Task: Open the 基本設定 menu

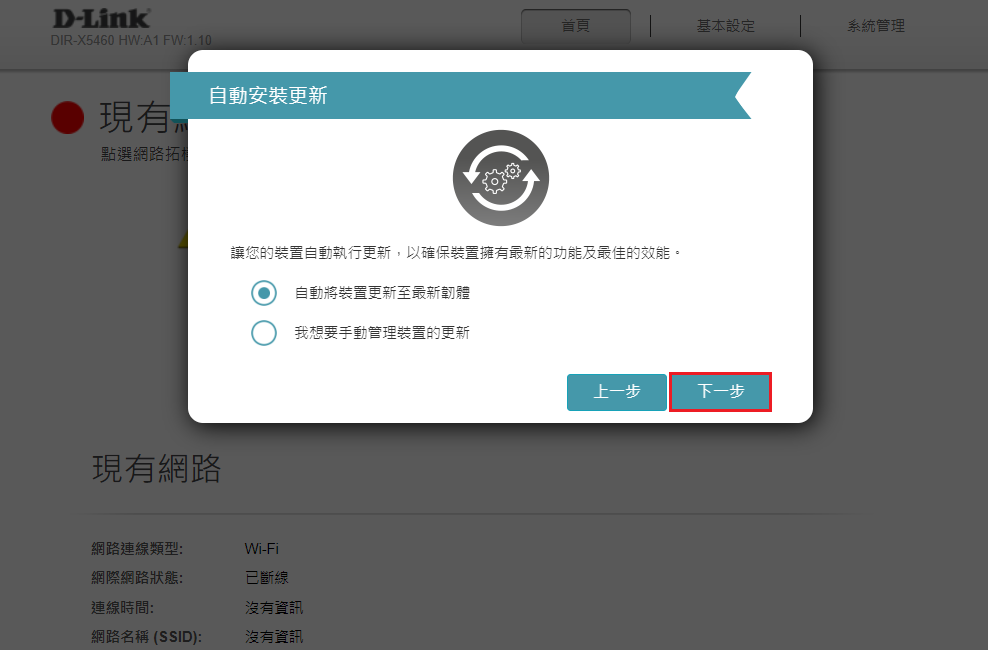Action: 725,26
